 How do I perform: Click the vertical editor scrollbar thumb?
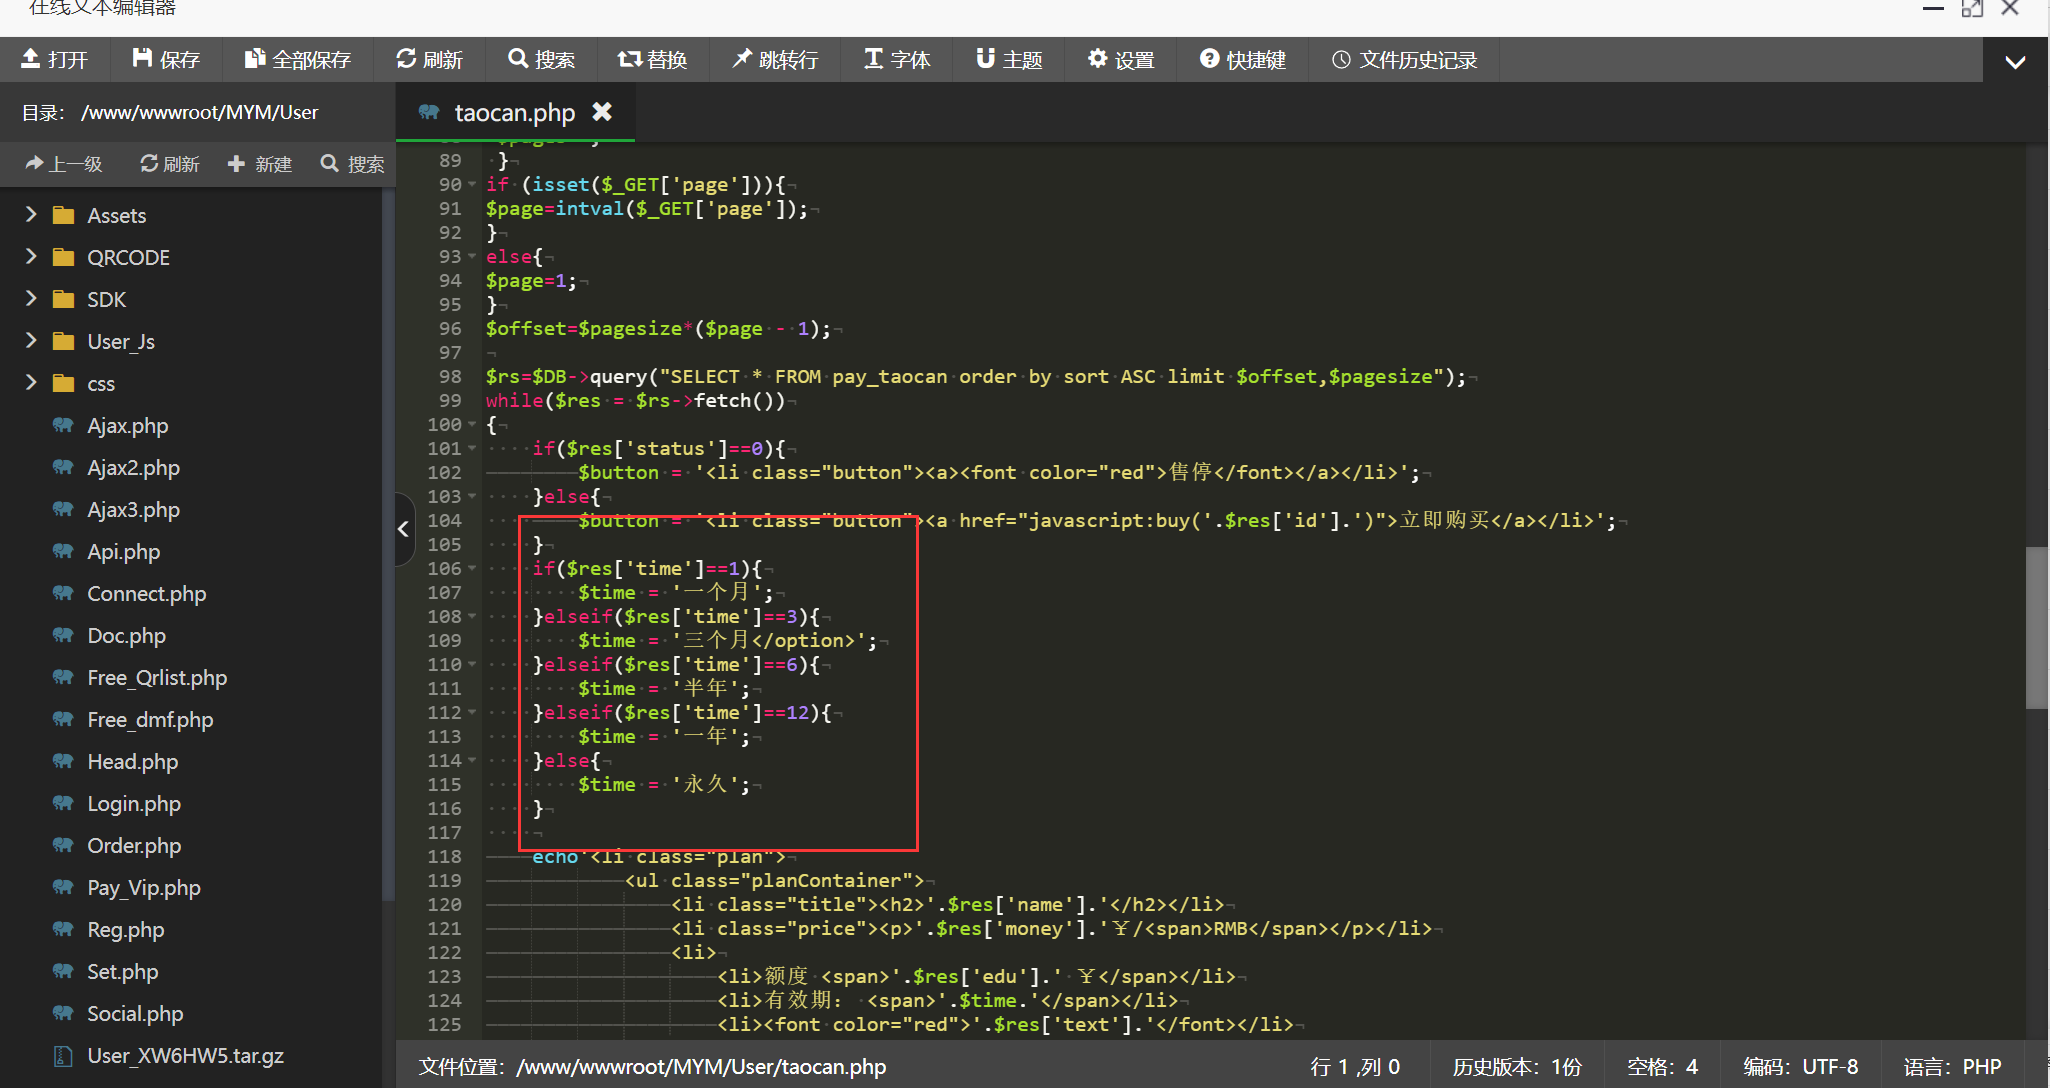click(2036, 627)
